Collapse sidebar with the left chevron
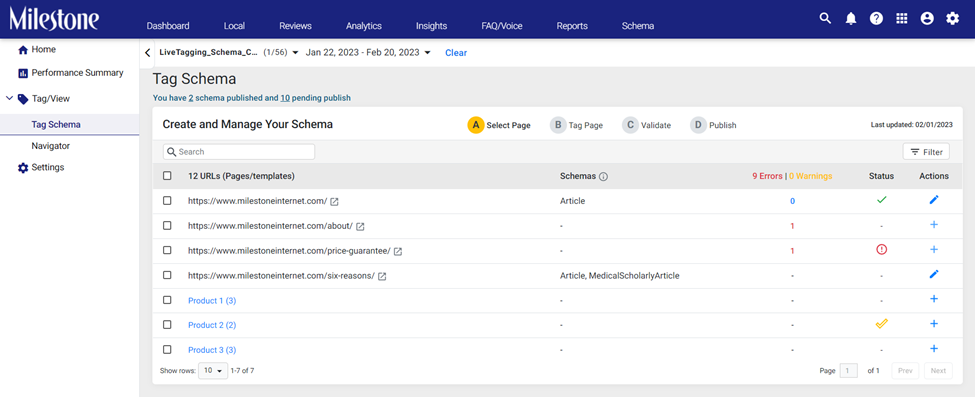The height and width of the screenshot is (397, 975). [147, 53]
